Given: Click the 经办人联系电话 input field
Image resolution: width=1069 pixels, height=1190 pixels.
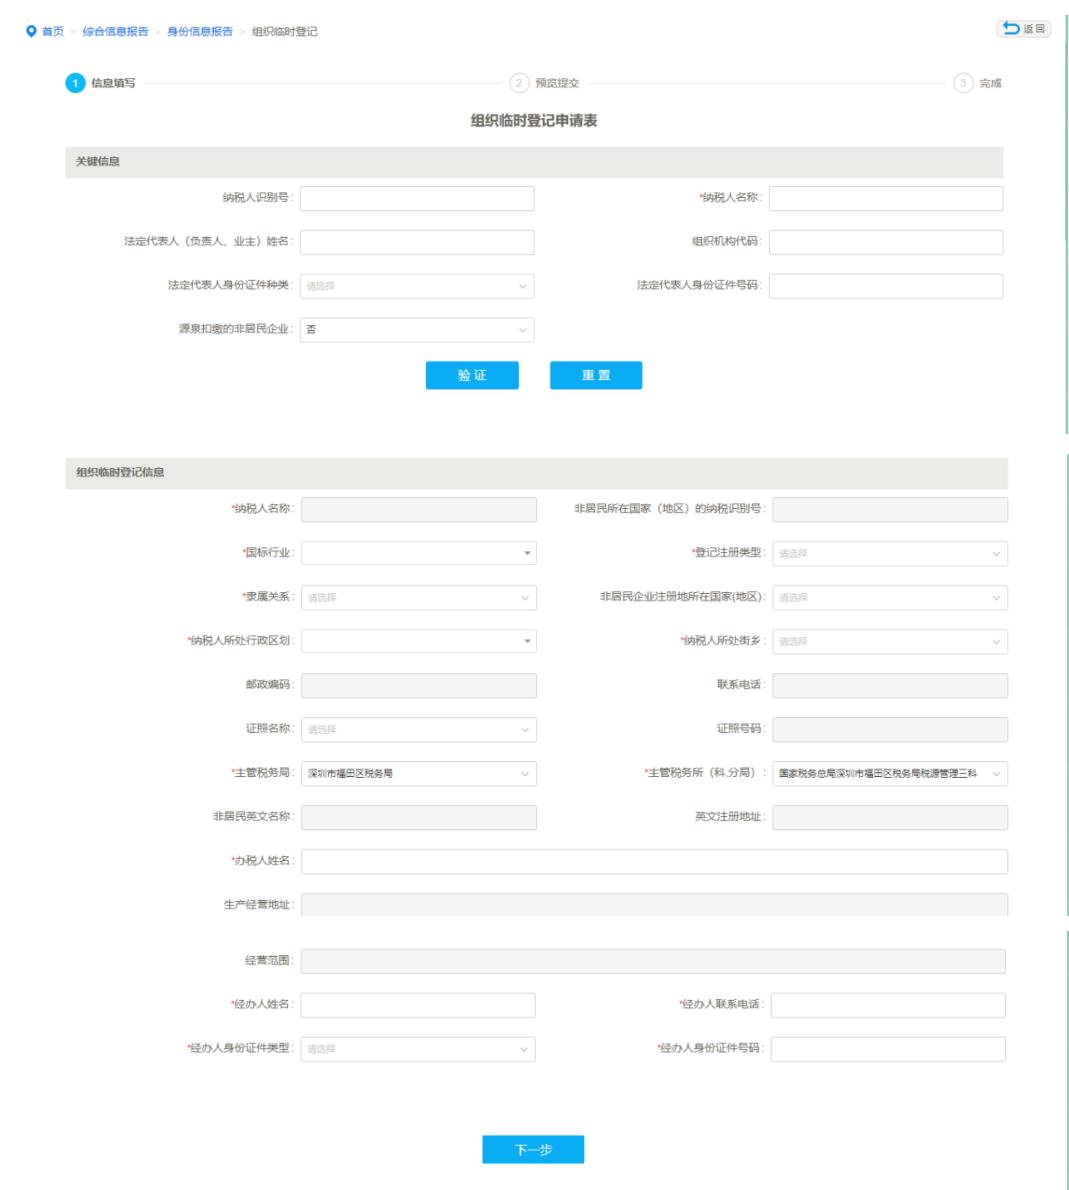Looking at the screenshot, I should click(x=887, y=1005).
